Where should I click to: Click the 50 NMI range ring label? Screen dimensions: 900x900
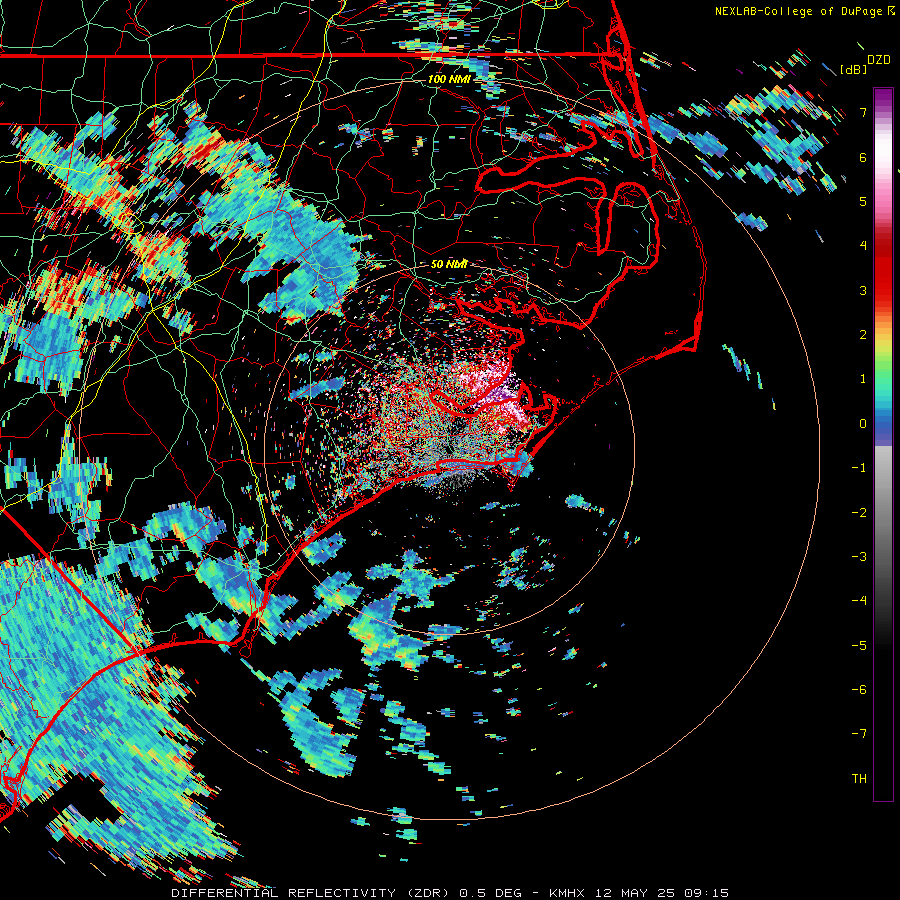pos(449,264)
